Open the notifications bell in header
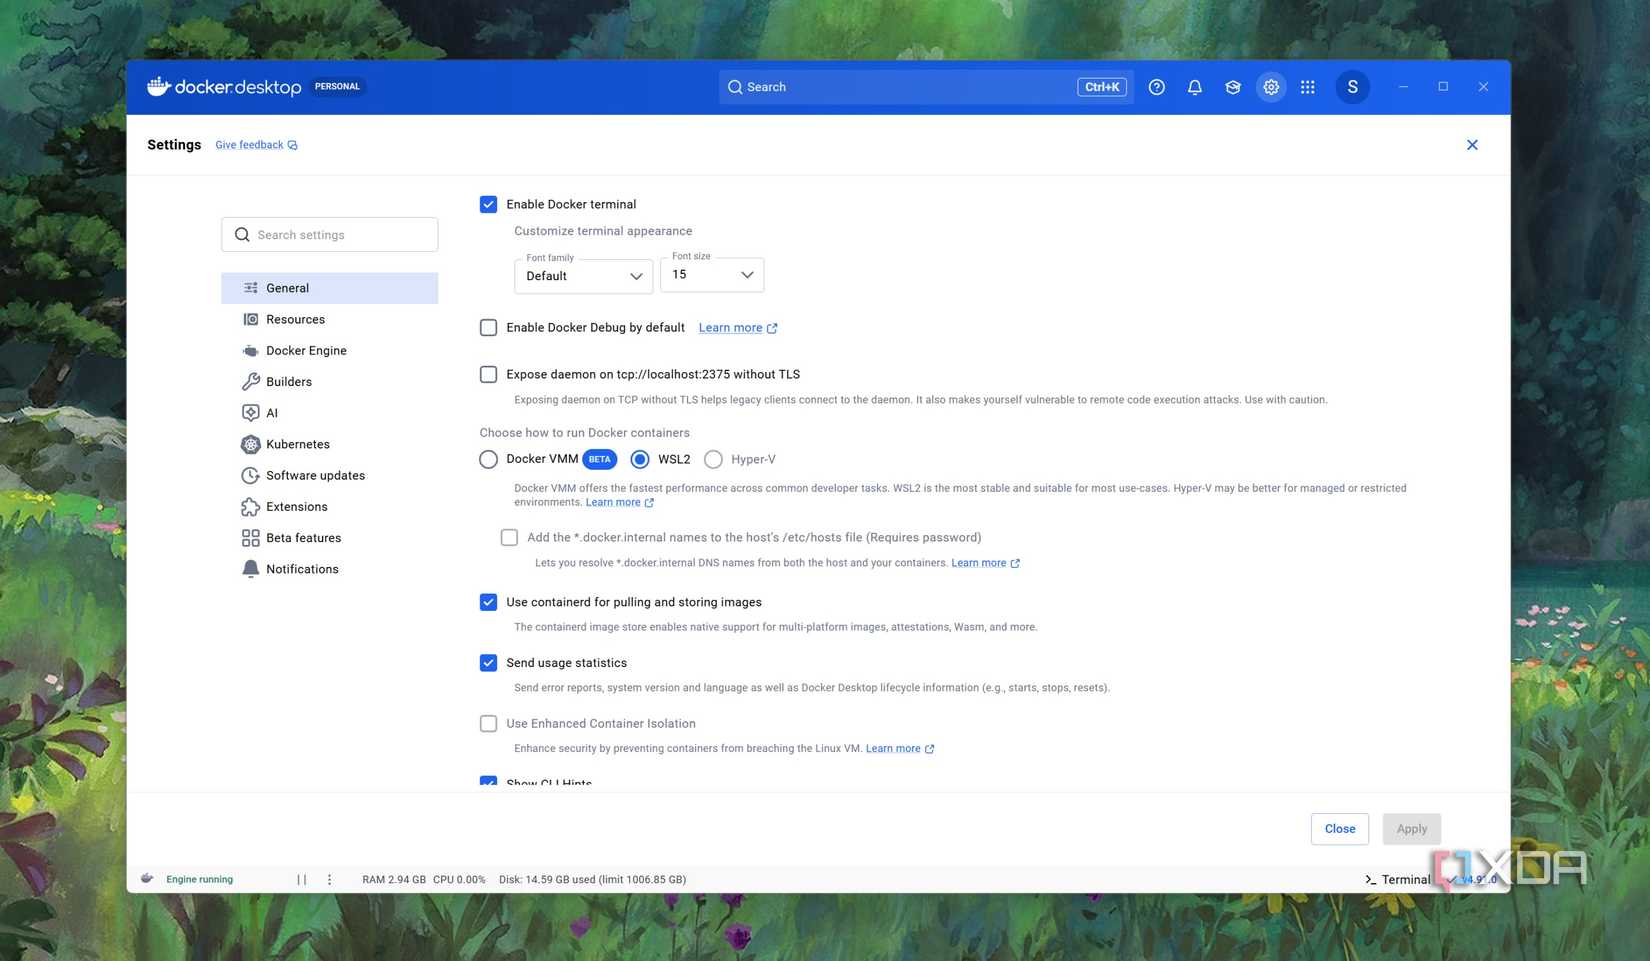Image resolution: width=1650 pixels, height=961 pixels. click(x=1195, y=87)
